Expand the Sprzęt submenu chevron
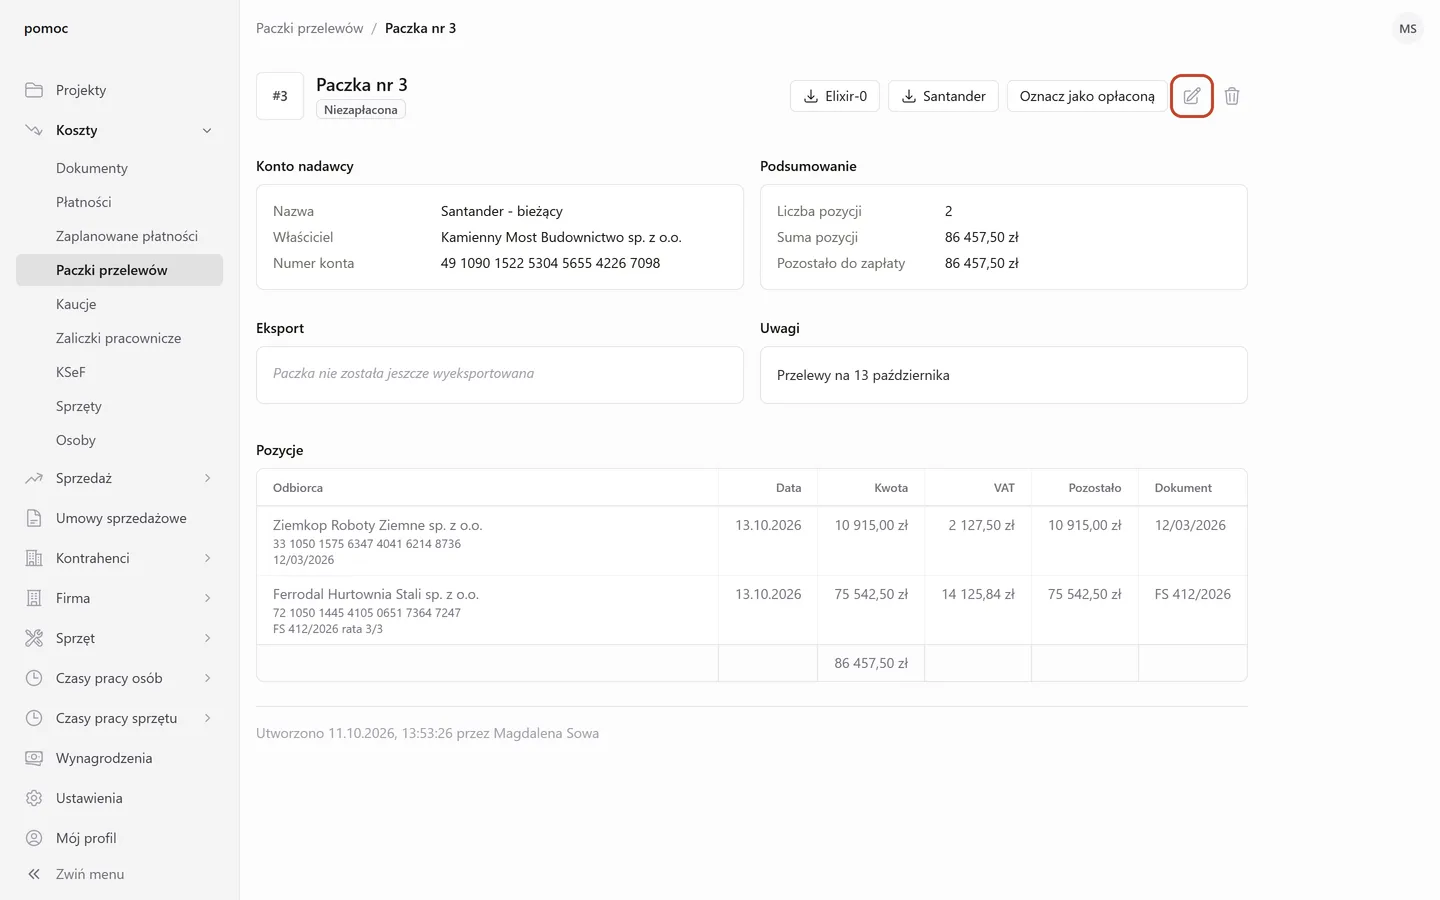 (x=207, y=638)
